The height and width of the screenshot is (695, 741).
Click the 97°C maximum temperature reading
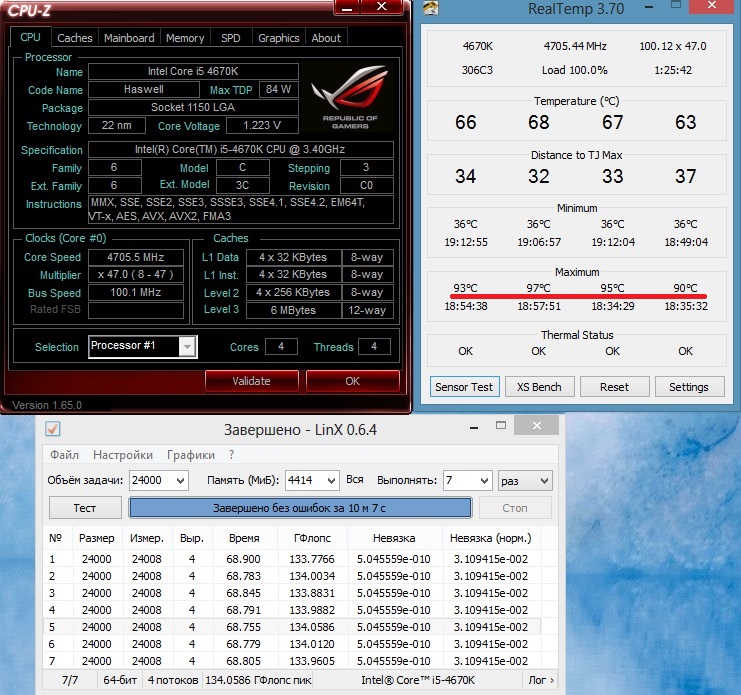point(539,288)
